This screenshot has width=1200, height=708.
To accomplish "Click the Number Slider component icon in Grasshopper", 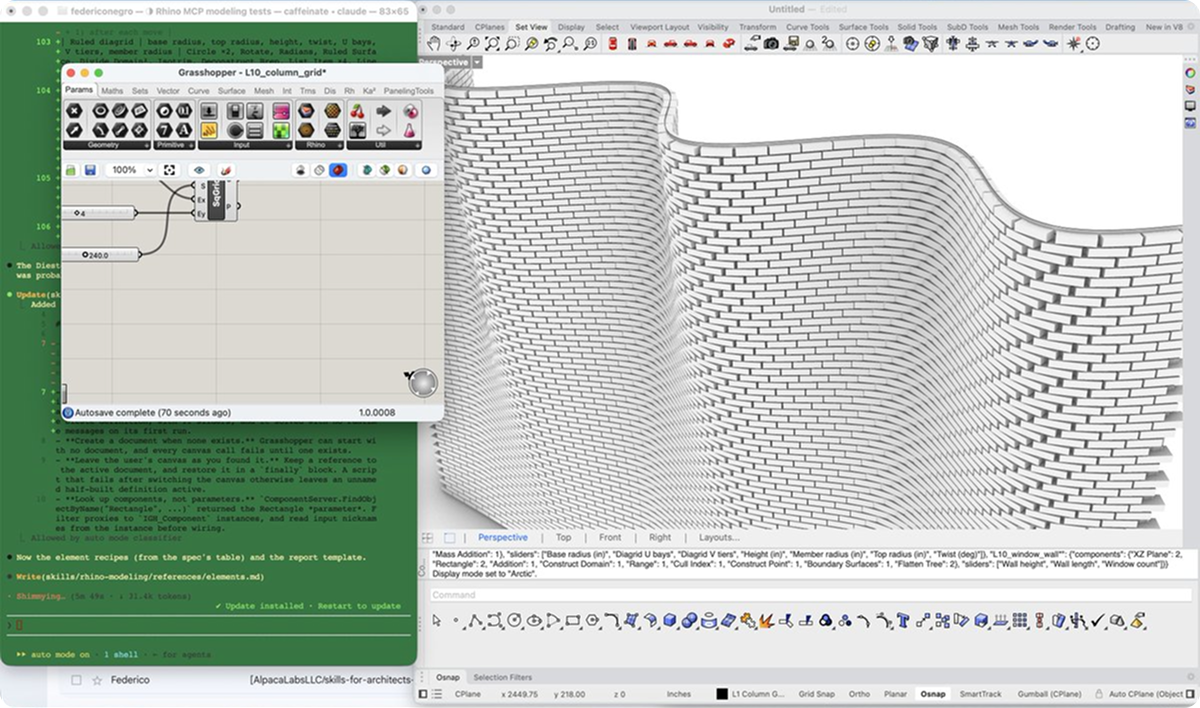I will click(209, 110).
